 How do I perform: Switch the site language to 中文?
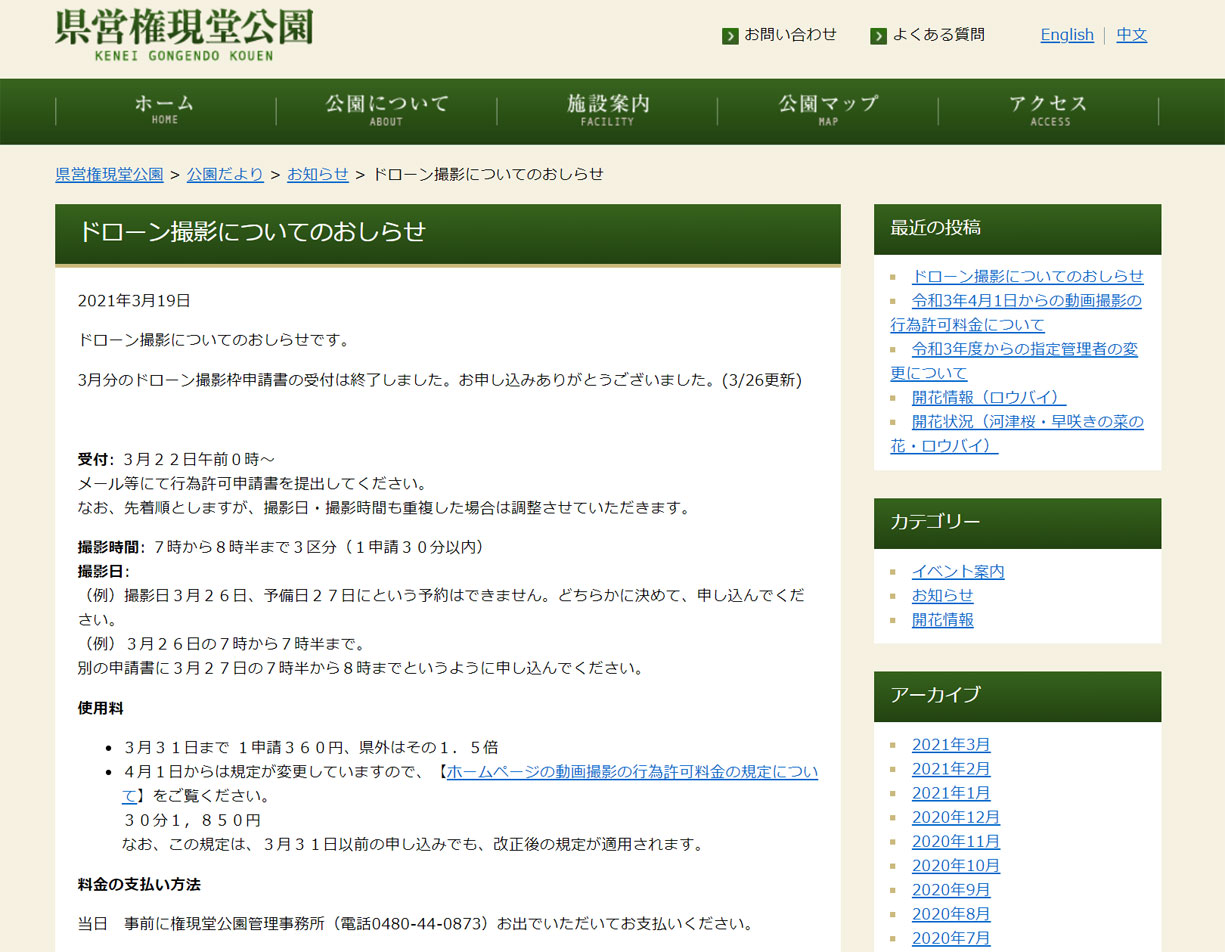click(1132, 35)
